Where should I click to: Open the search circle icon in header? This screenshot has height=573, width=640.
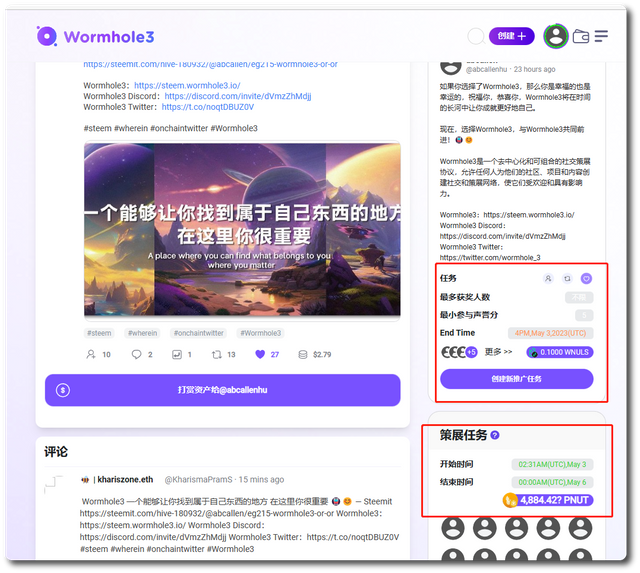pyautogui.click(x=476, y=36)
